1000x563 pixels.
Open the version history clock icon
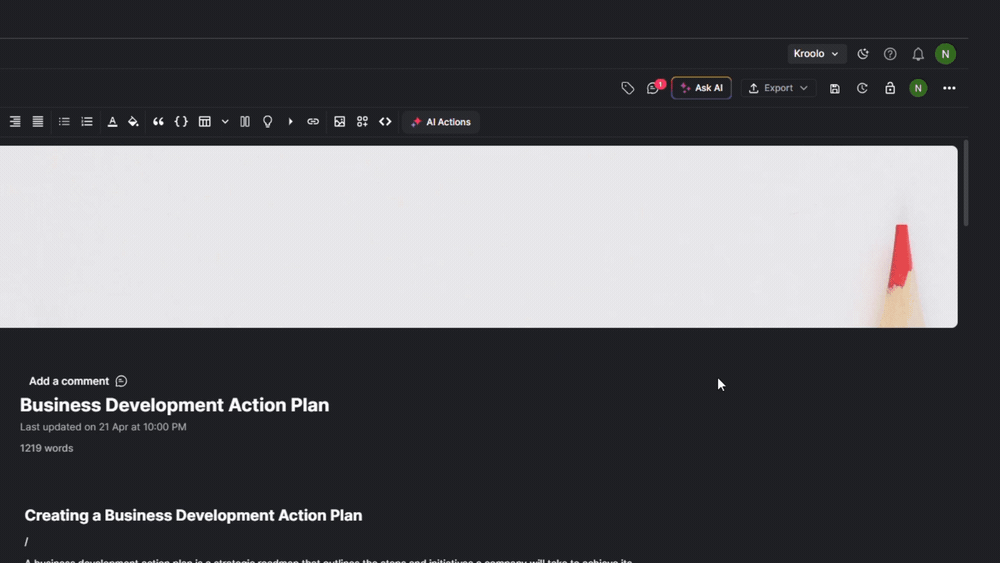pos(862,88)
